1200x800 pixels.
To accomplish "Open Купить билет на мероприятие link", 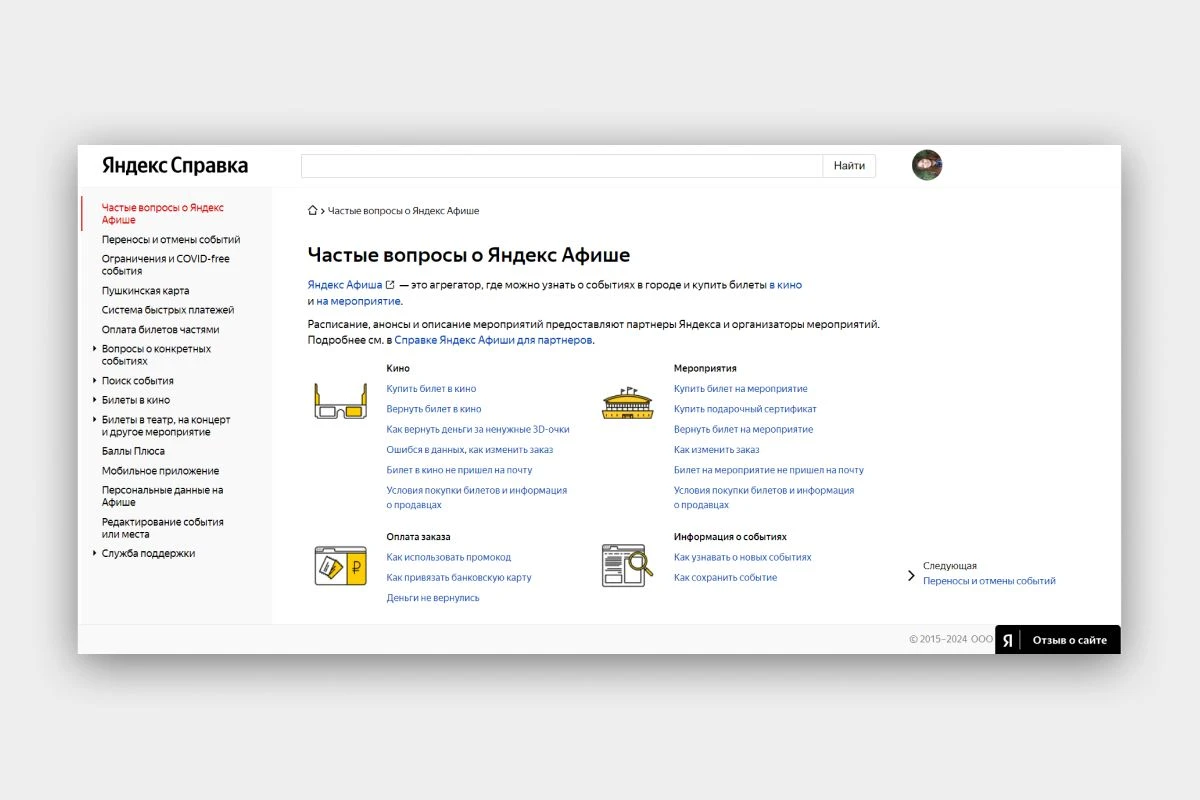I will (x=741, y=389).
